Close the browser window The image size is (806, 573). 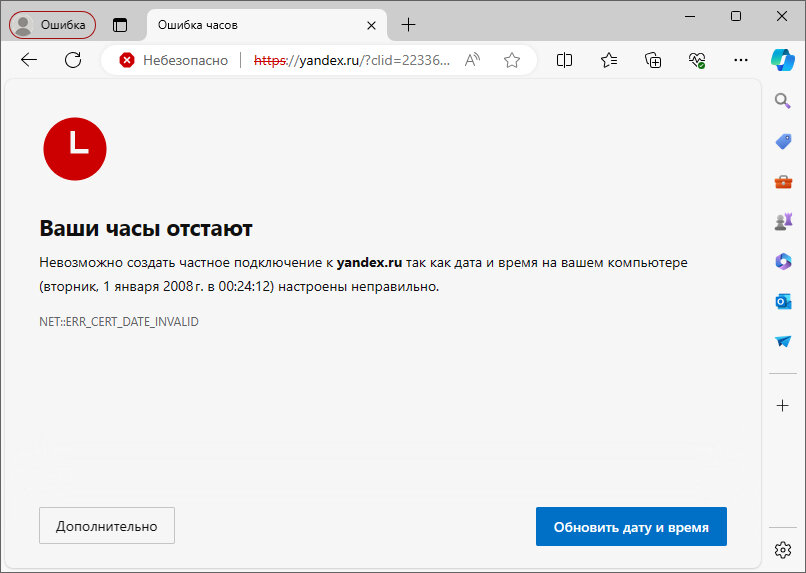[782, 16]
